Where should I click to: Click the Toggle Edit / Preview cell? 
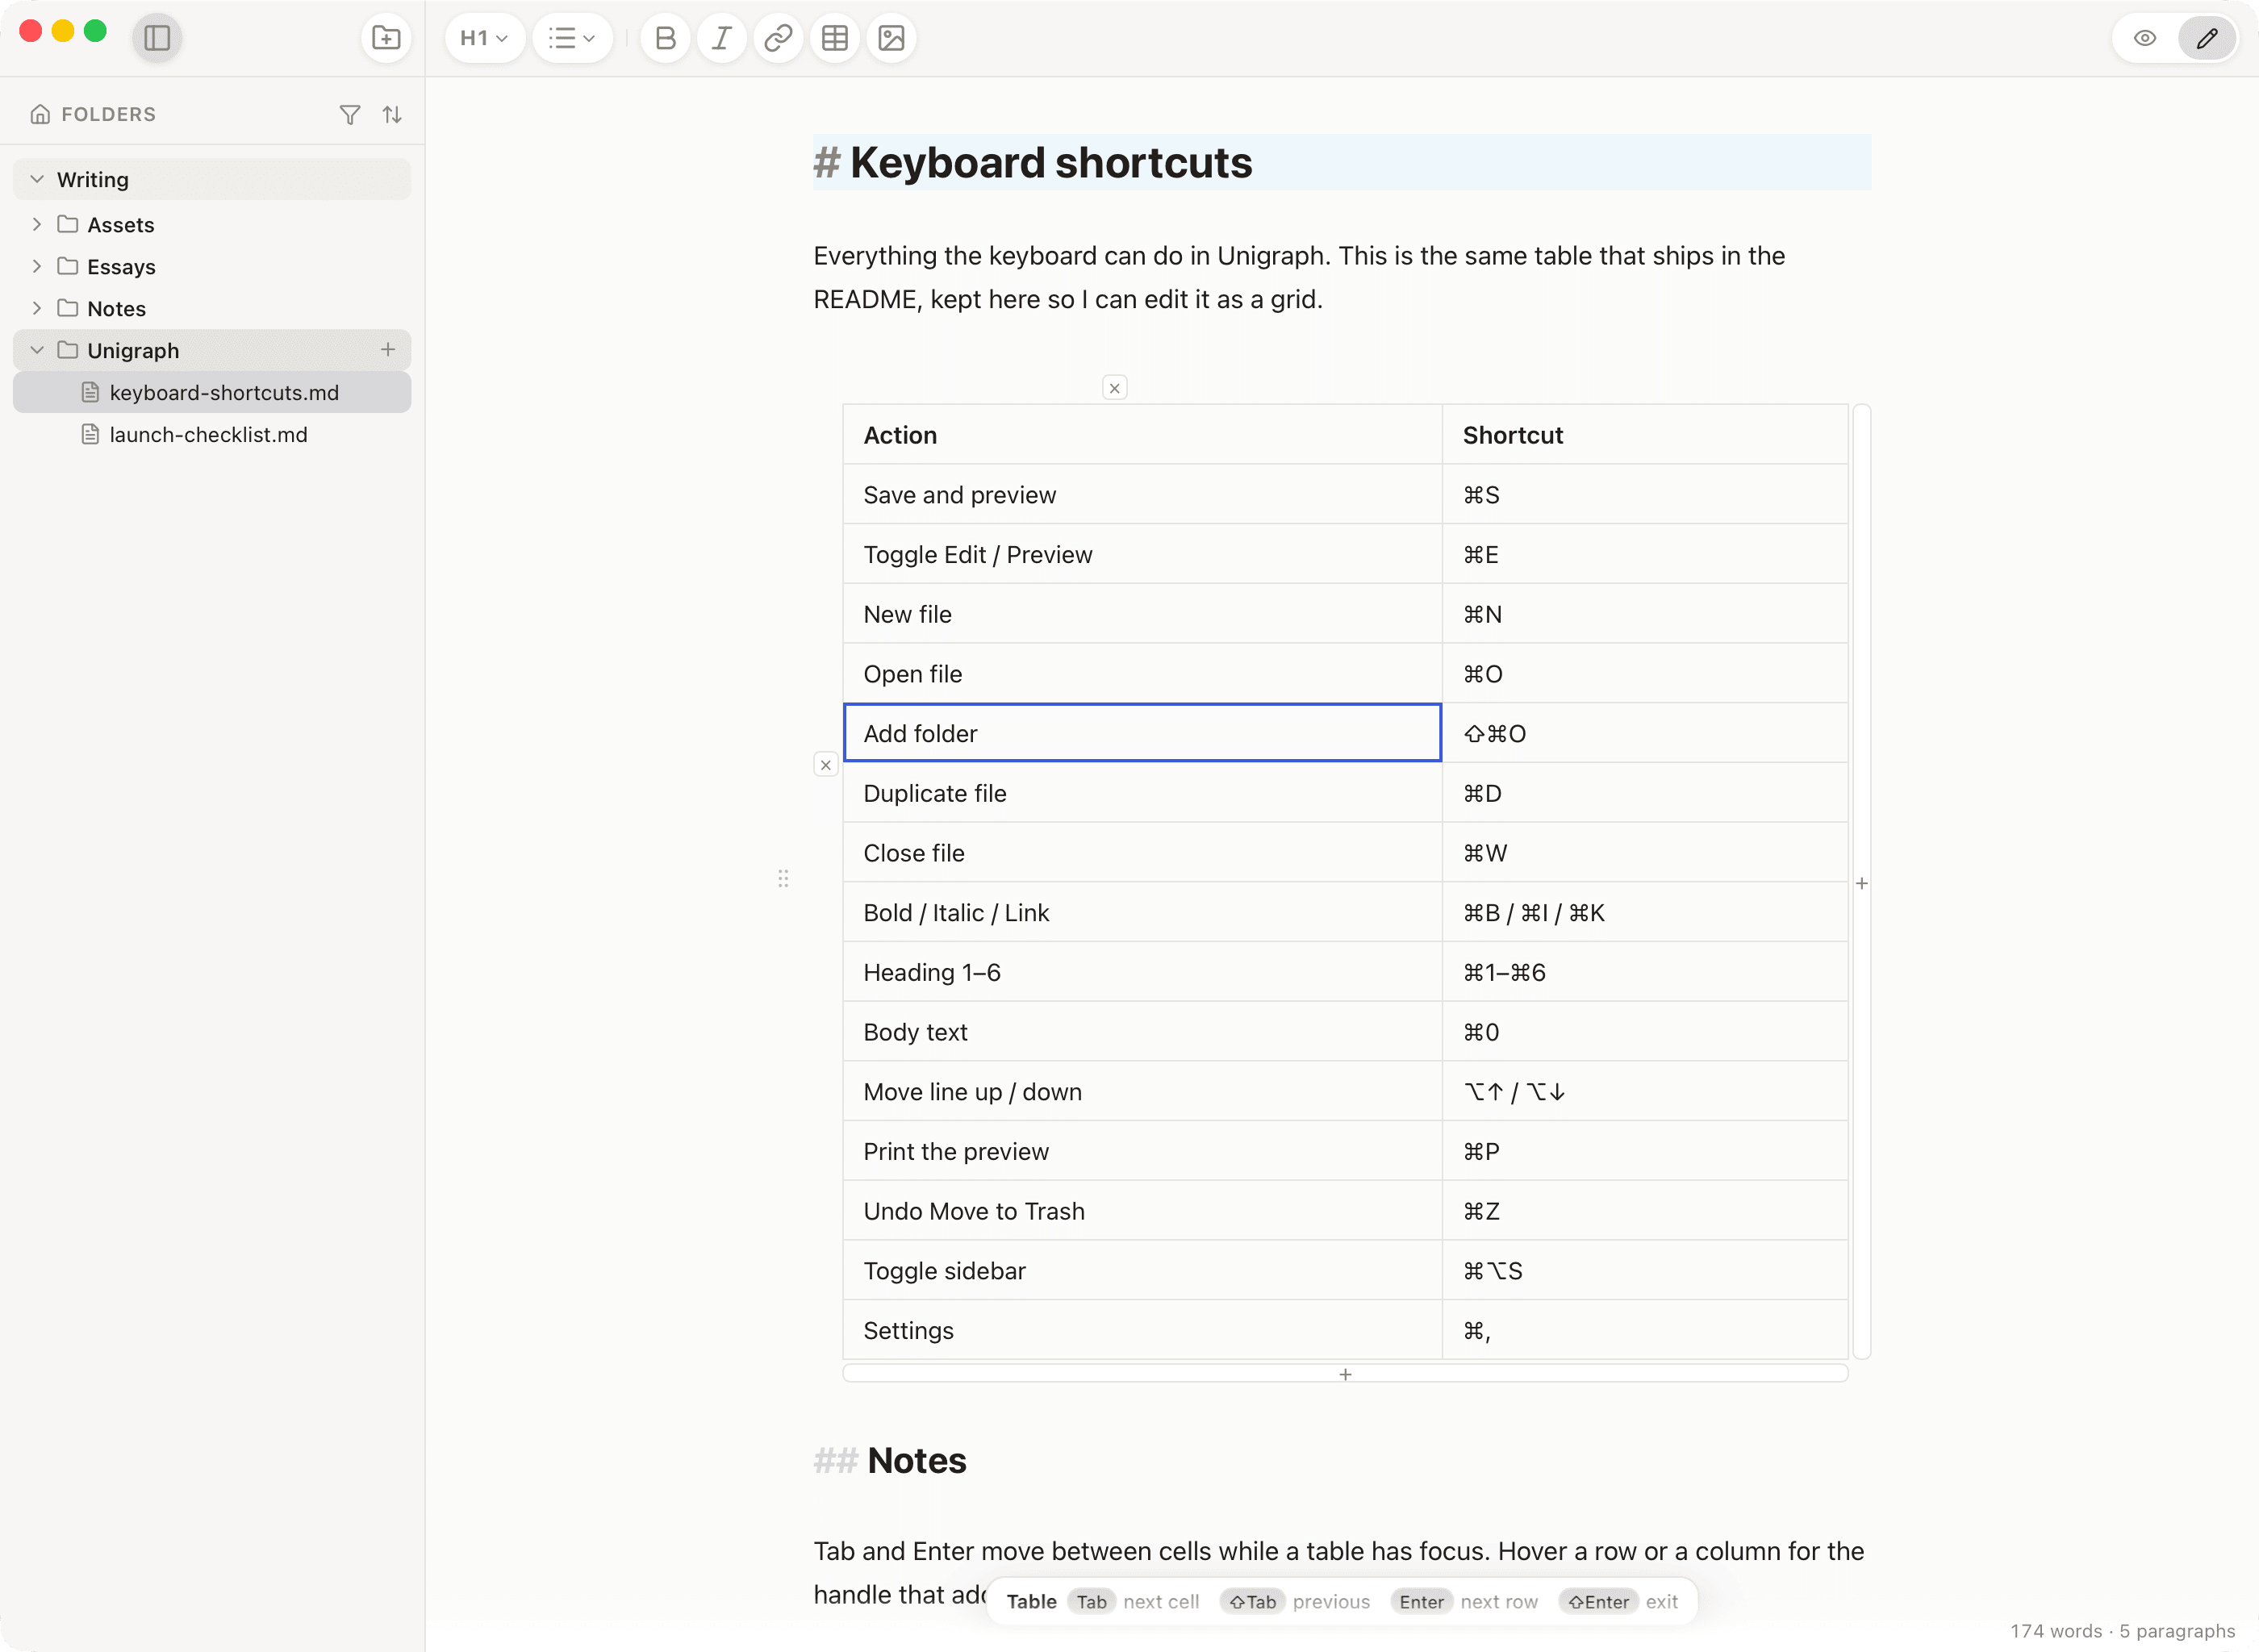click(1143, 554)
